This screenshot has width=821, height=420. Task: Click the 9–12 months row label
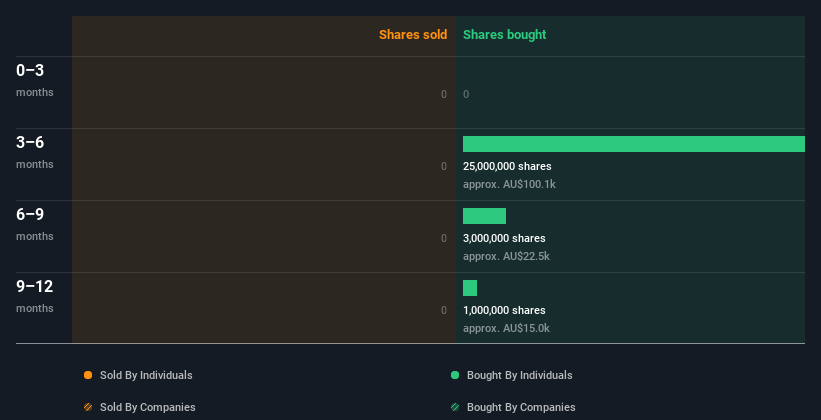click(35, 296)
